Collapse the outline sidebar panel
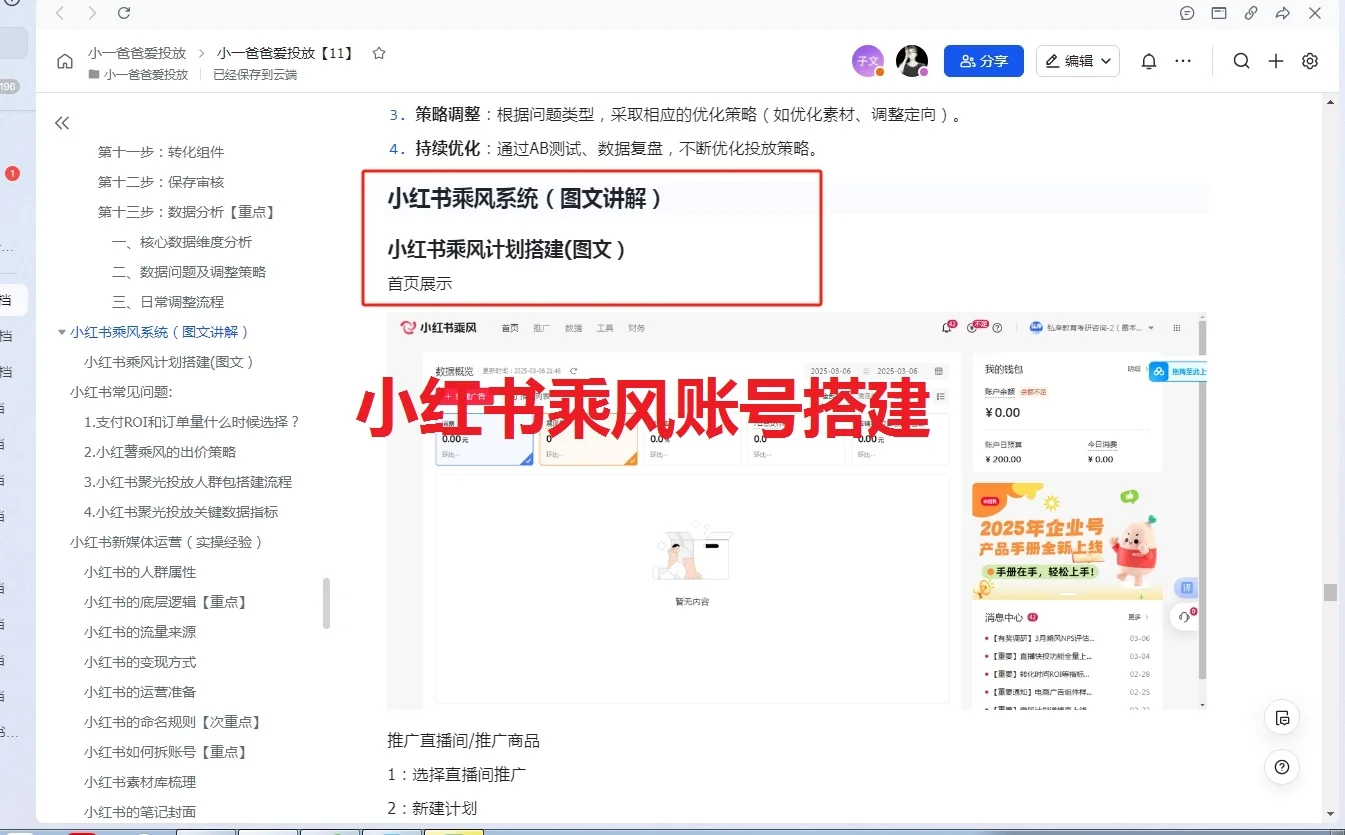 tap(62, 123)
